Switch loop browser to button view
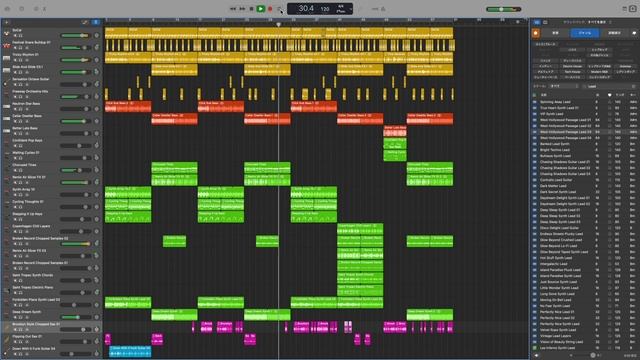 click(x=537, y=22)
